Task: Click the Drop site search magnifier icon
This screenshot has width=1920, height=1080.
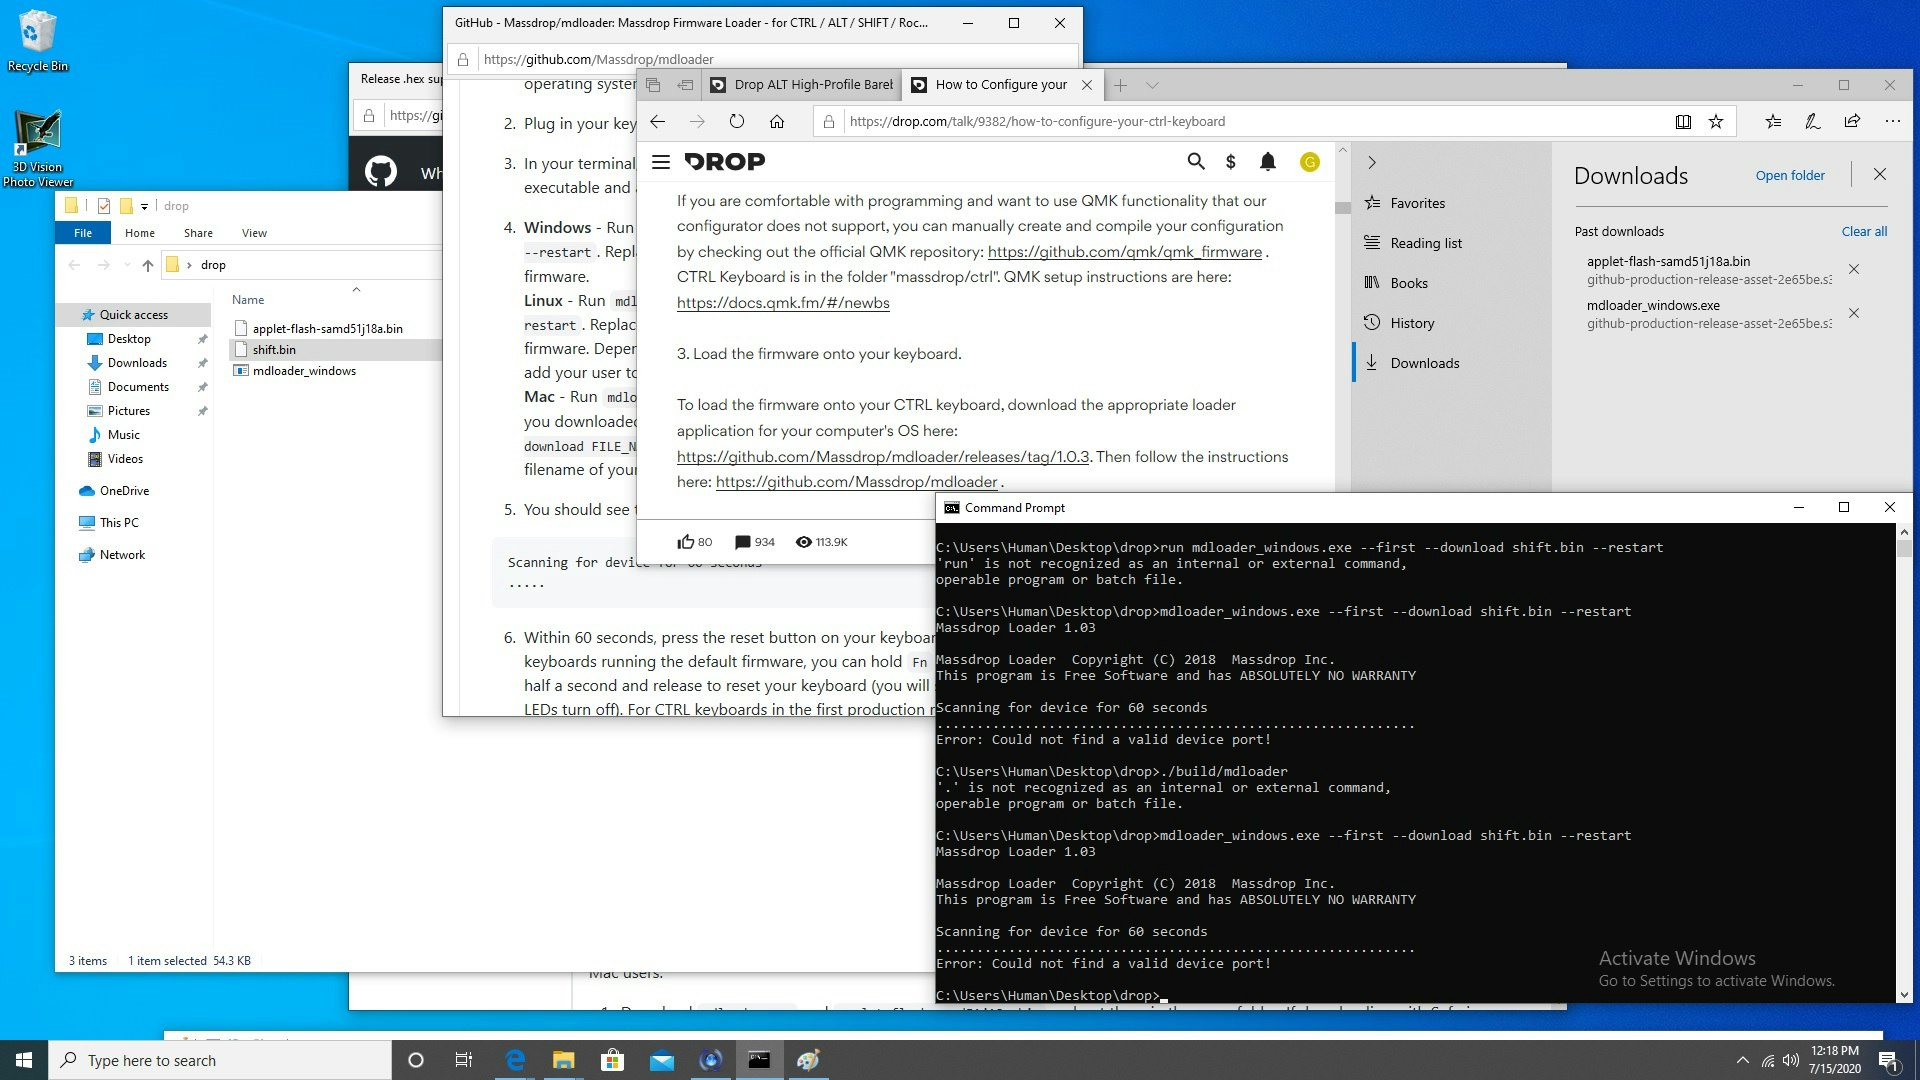Action: click(x=1195, y=161)
